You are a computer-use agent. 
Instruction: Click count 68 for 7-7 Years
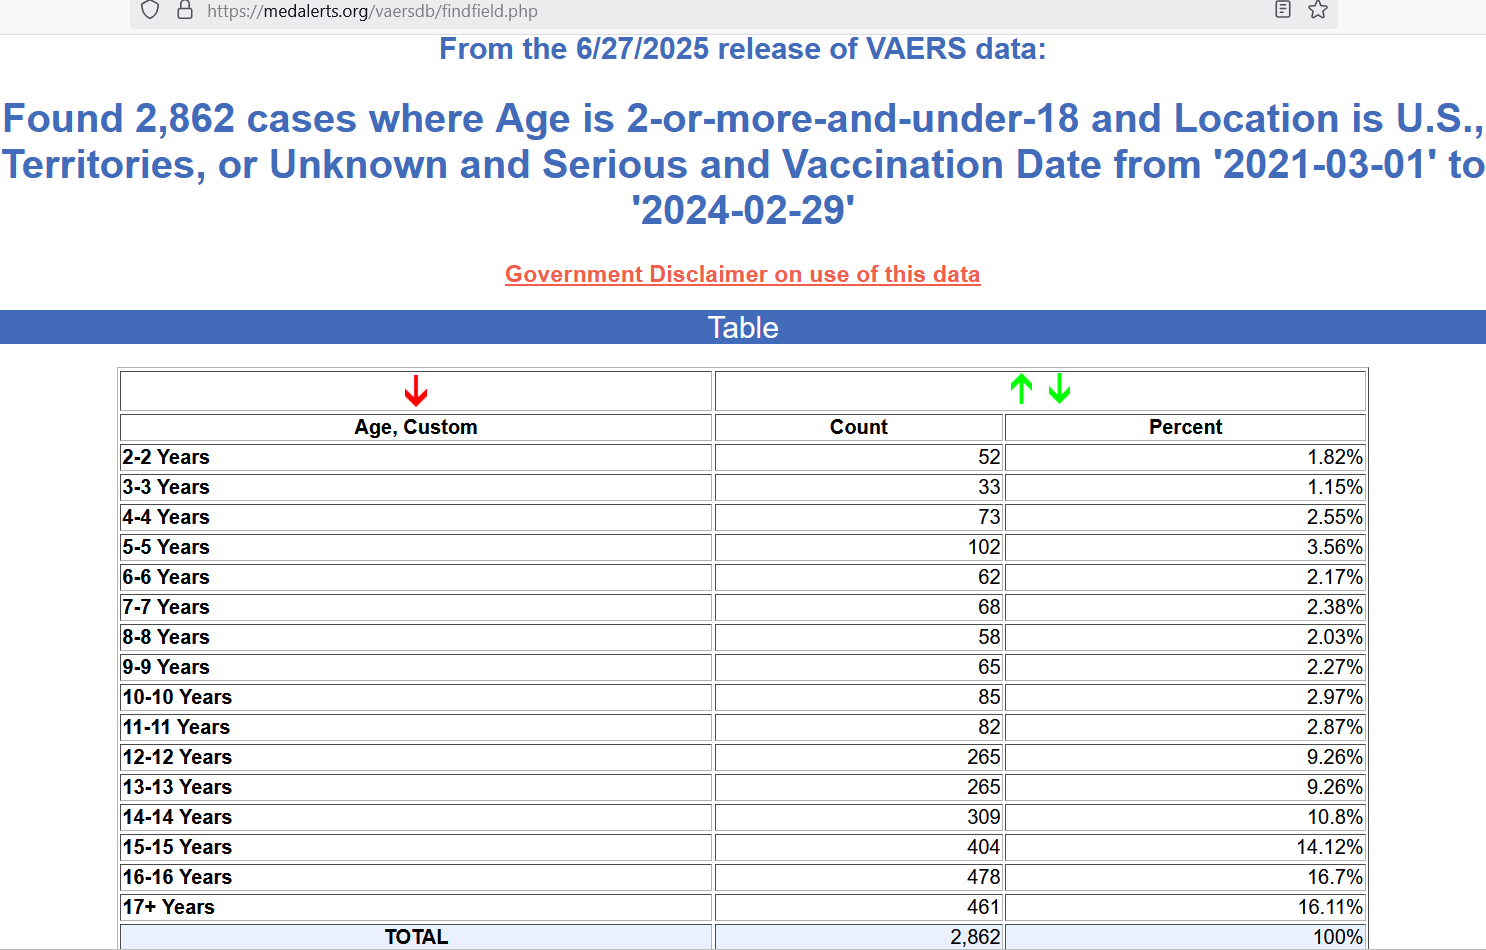[989, 607]
